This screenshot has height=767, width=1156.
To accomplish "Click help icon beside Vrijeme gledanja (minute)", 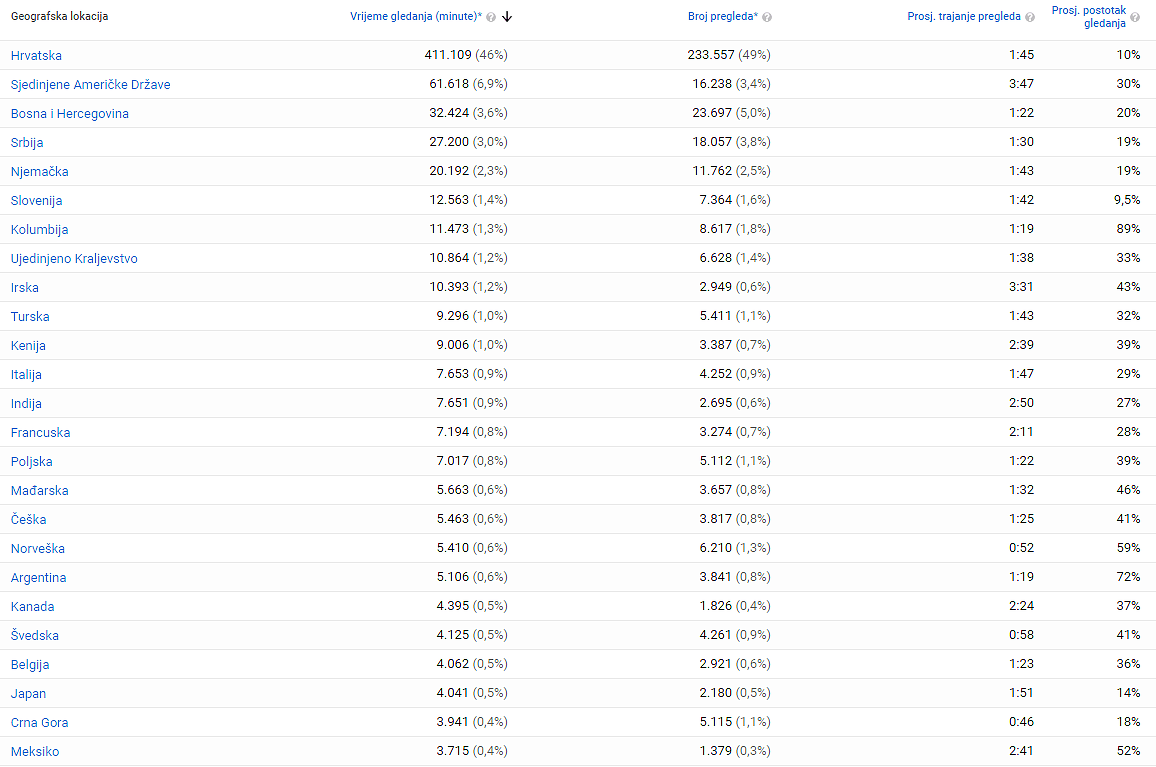I will (x=491, y=17).
